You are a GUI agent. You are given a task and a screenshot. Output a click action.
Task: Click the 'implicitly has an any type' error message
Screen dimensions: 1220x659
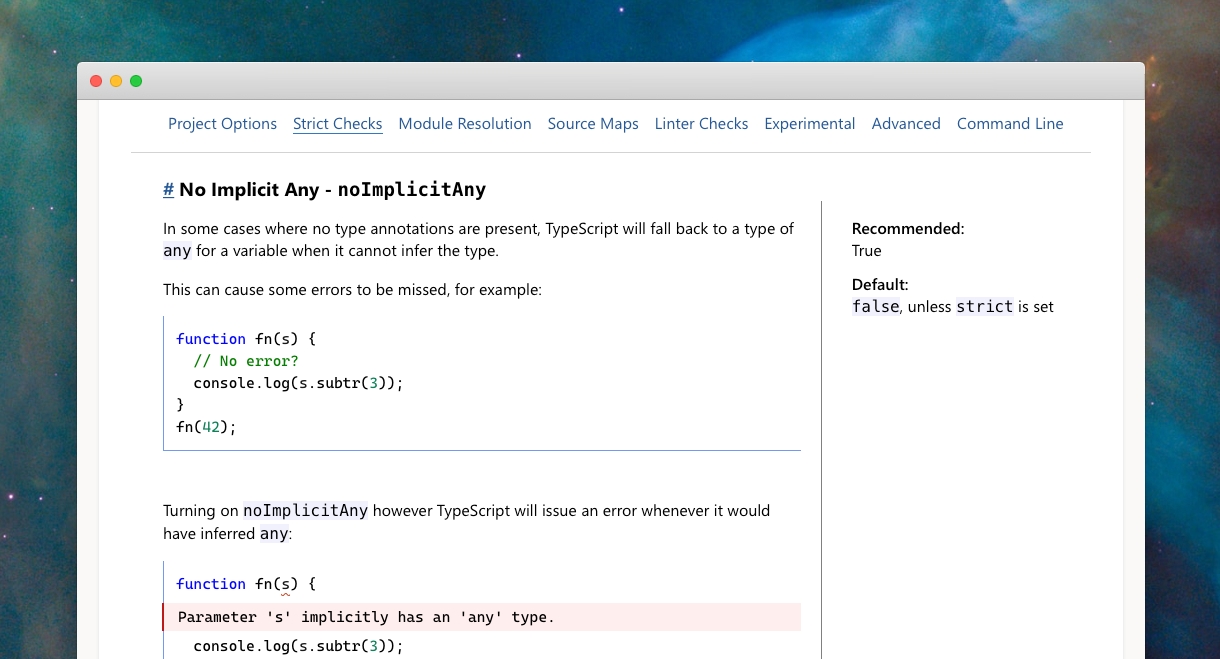tap(366, 617)
